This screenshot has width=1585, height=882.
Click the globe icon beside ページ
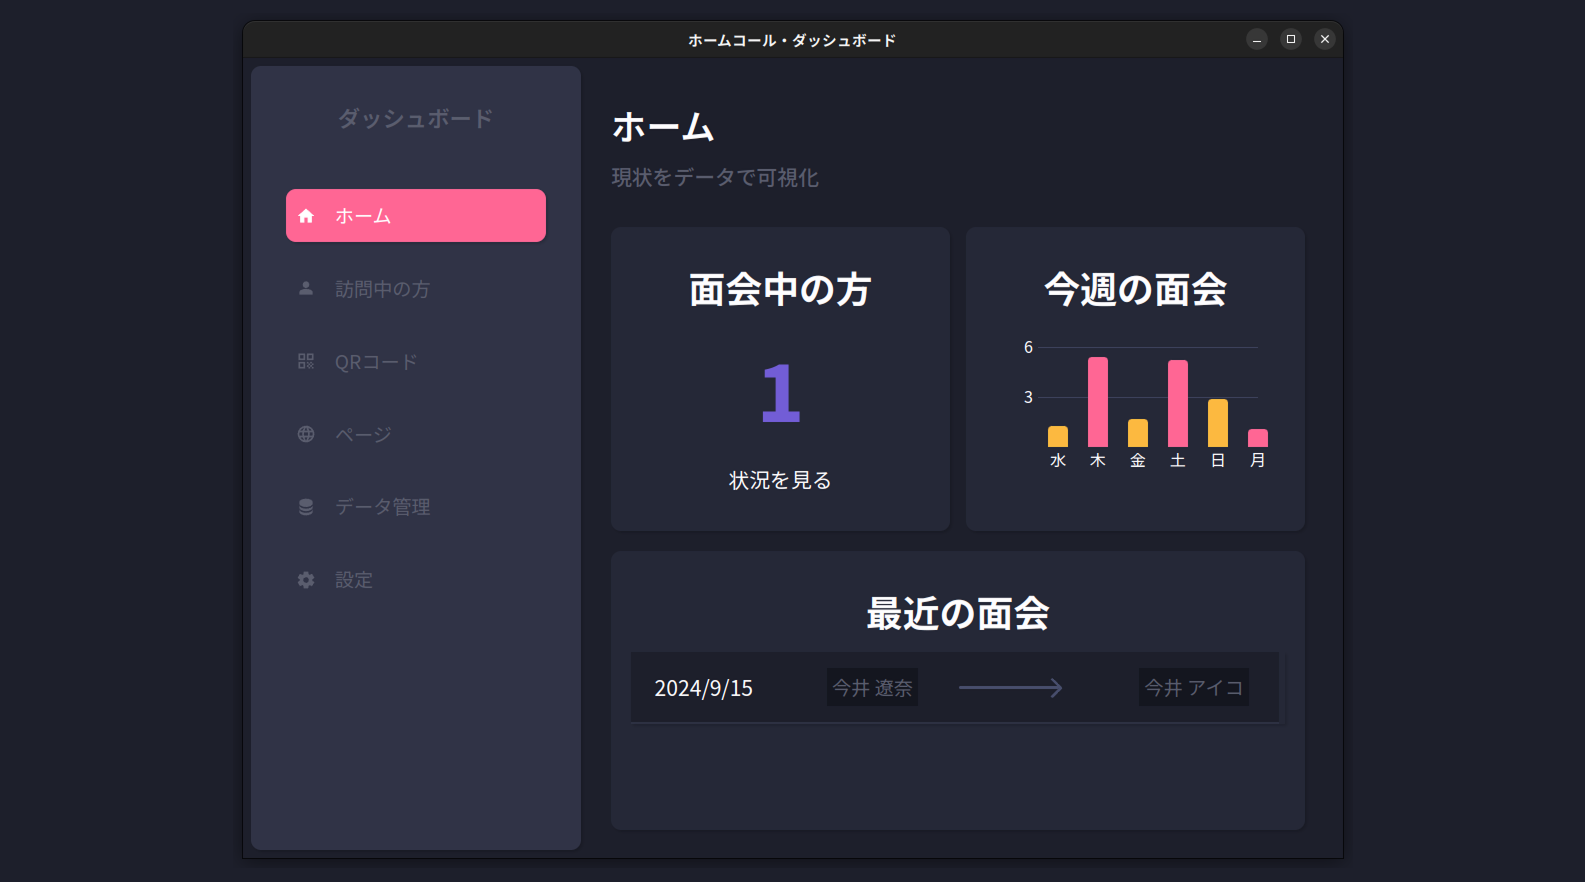tap(306, 434)
